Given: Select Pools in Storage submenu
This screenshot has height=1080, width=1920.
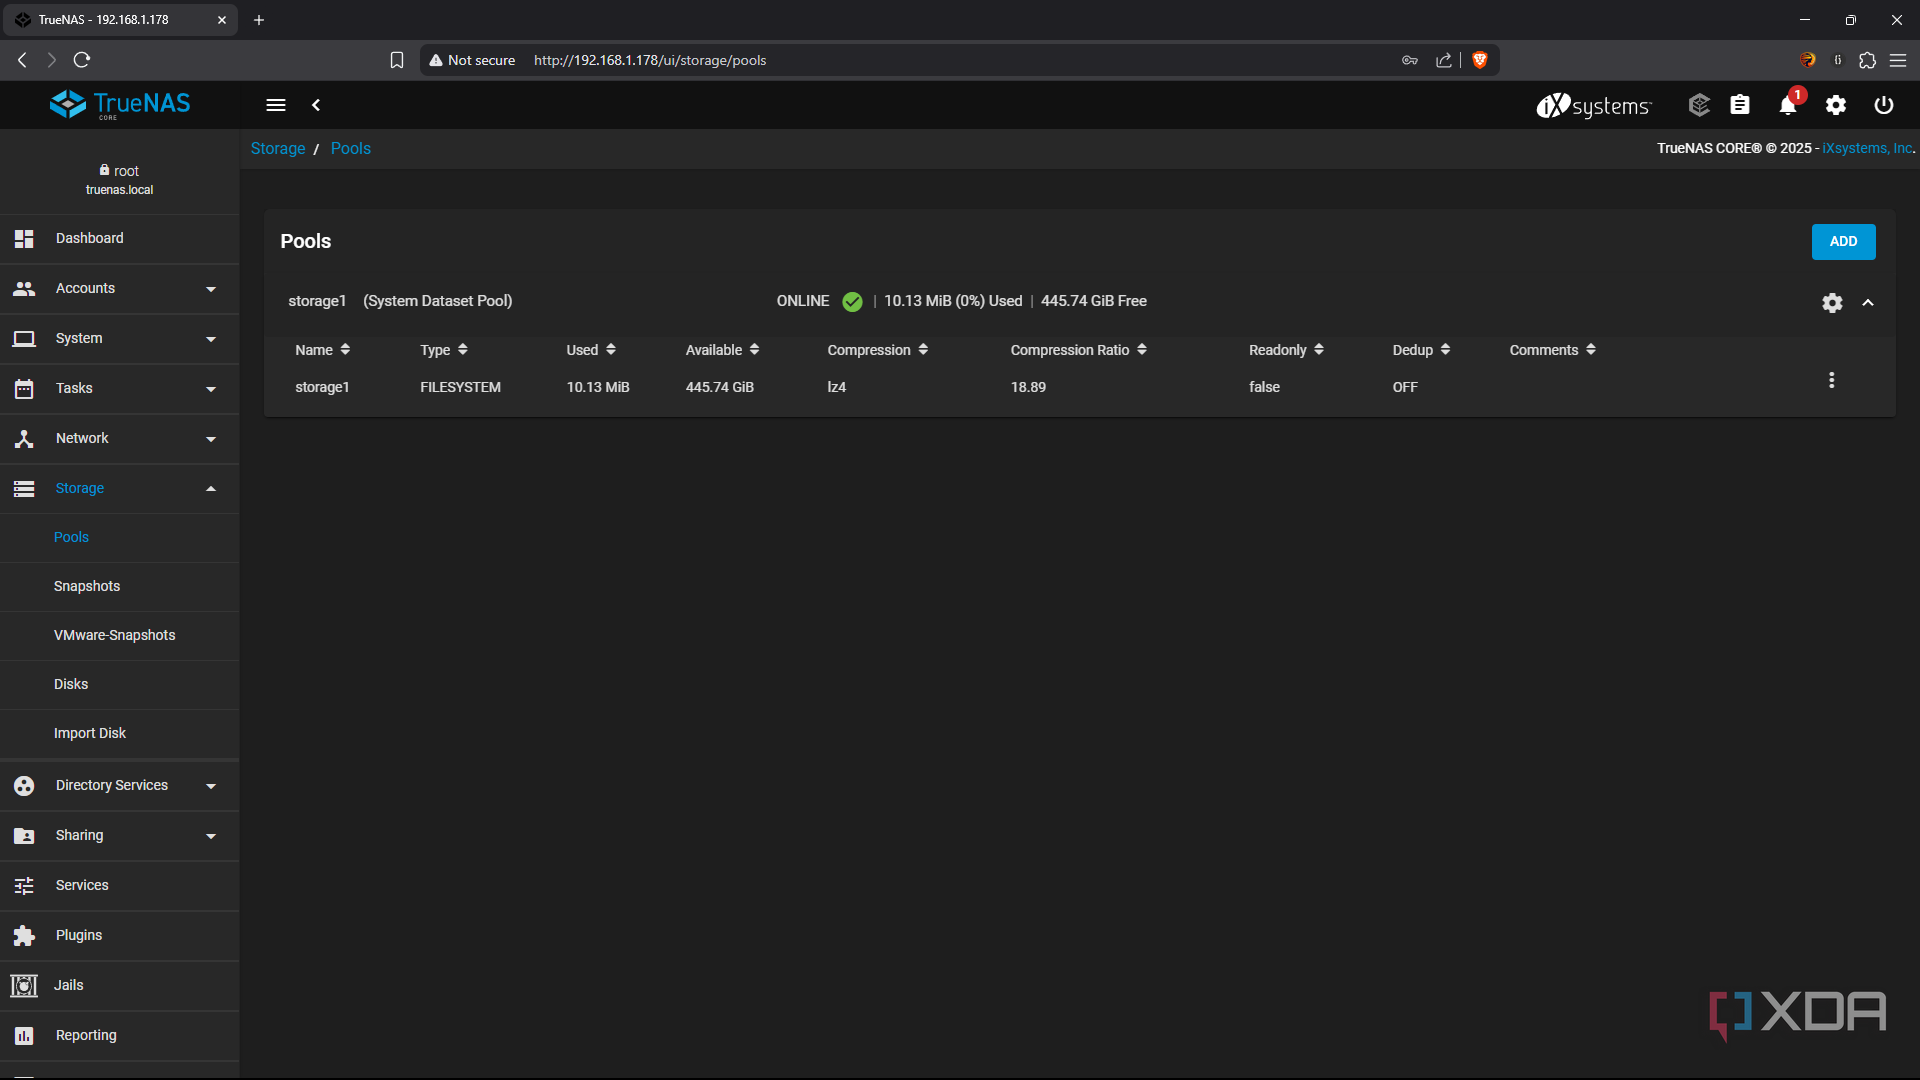Looking at the screenshot, I should tap(120, 538).
